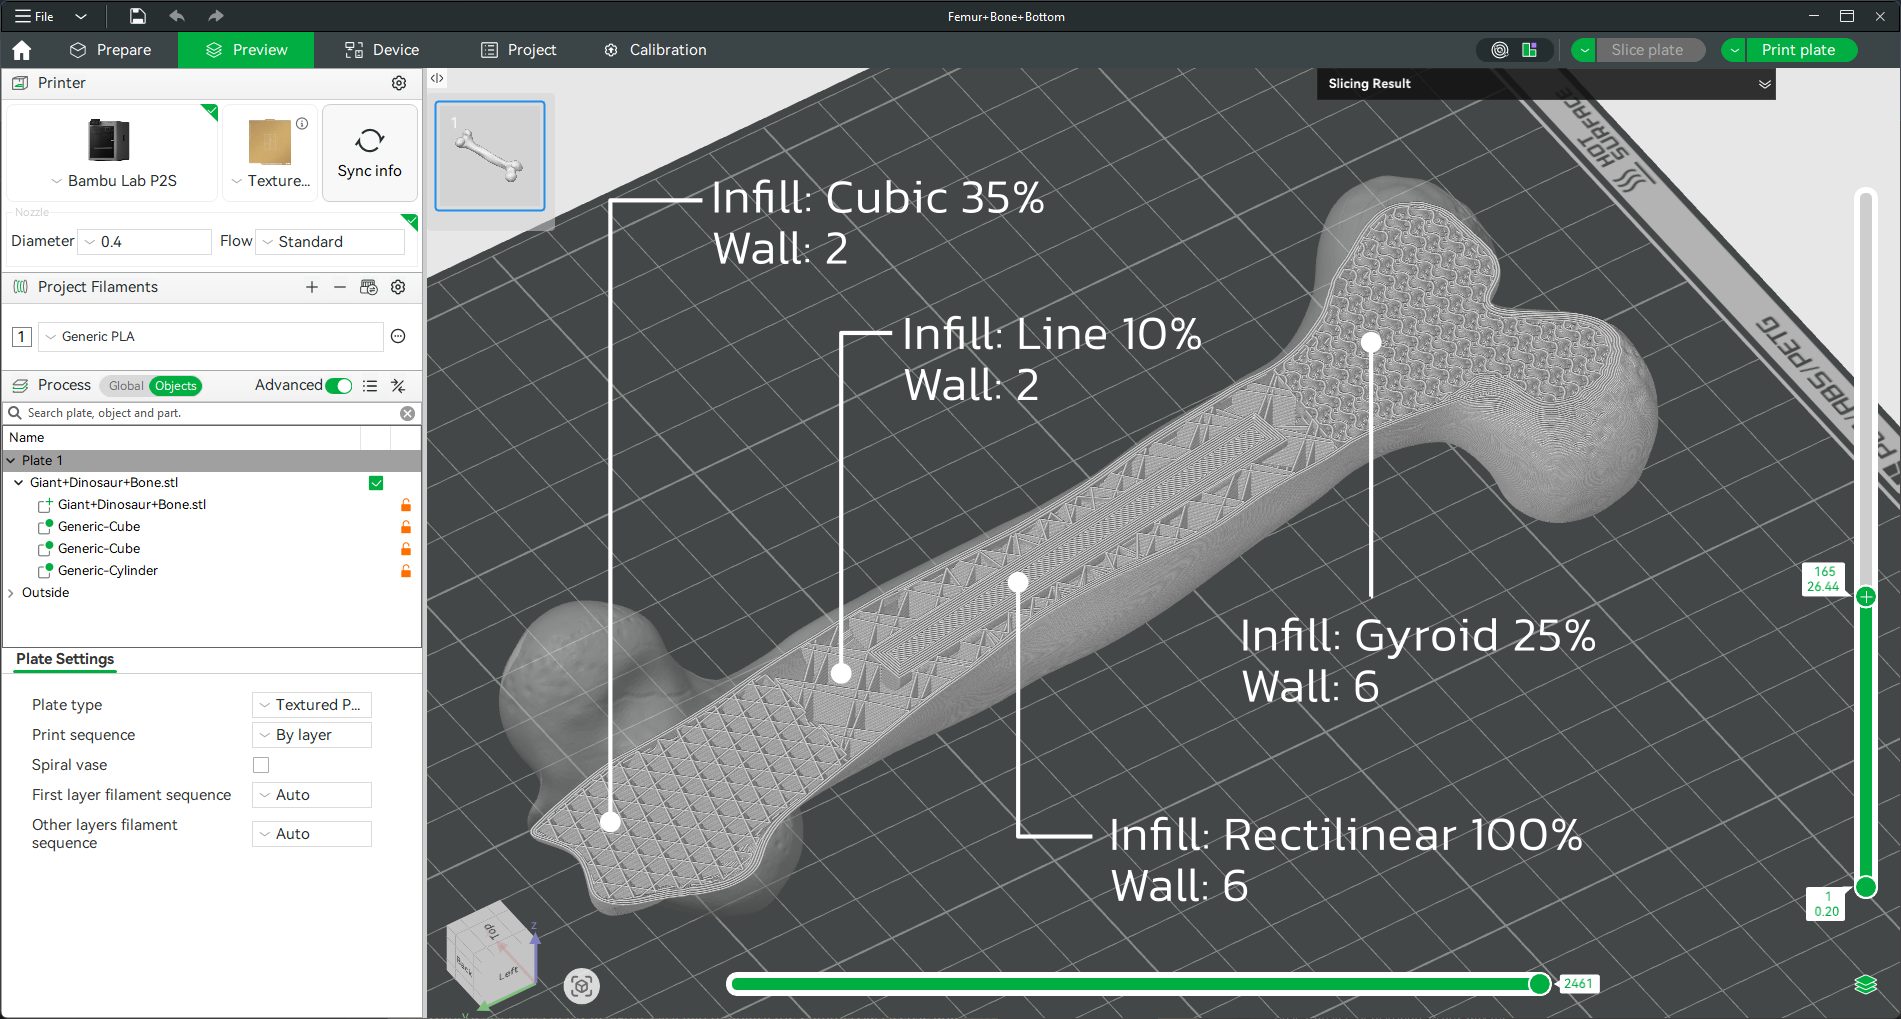Uncheck Giant+Dinosaur+Bone.stl printable checkbox
Screen dimensions: 1901x1019
pyautogui.click(x=376, y=483)
